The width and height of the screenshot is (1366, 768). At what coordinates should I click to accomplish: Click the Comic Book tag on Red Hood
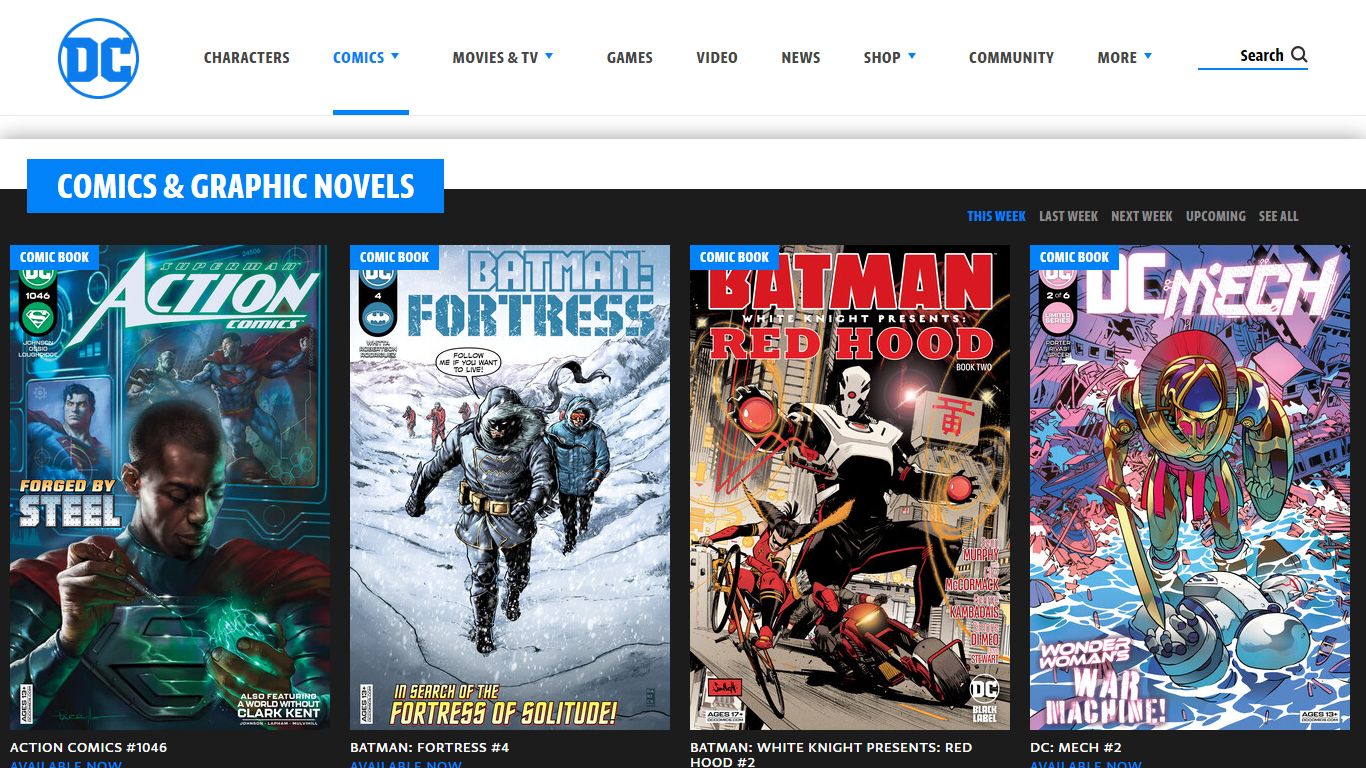click(x=734, y=257)
